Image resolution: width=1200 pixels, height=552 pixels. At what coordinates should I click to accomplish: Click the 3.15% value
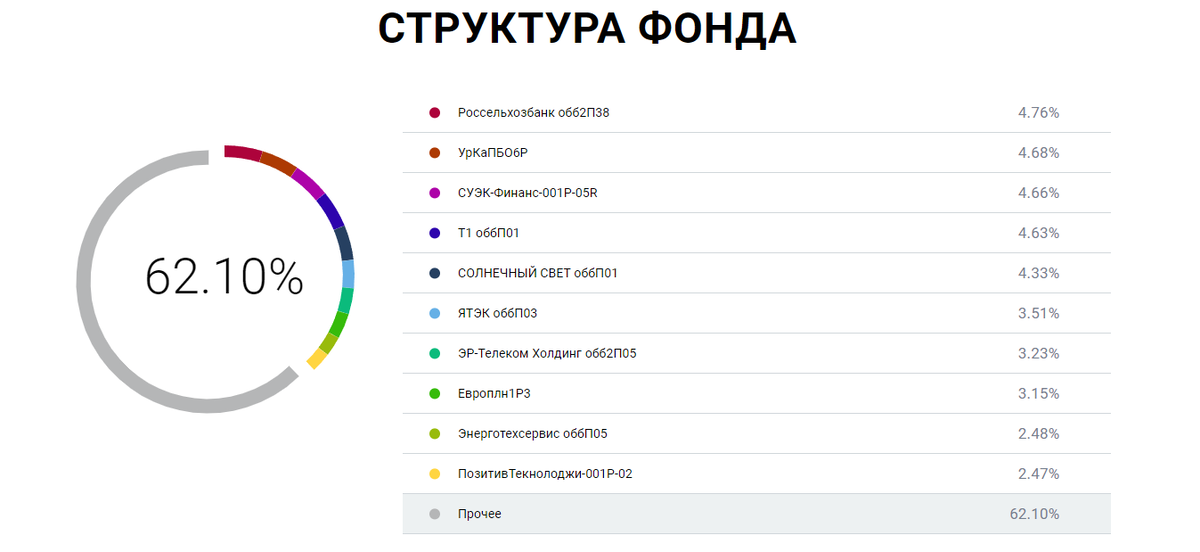point(1038,393)
